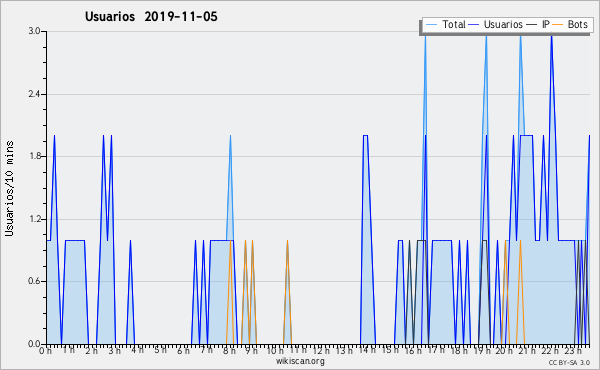Click the '12 h' x-axis label
The width and height of the screenshot is (600, 370).
[x=321, y=350]
